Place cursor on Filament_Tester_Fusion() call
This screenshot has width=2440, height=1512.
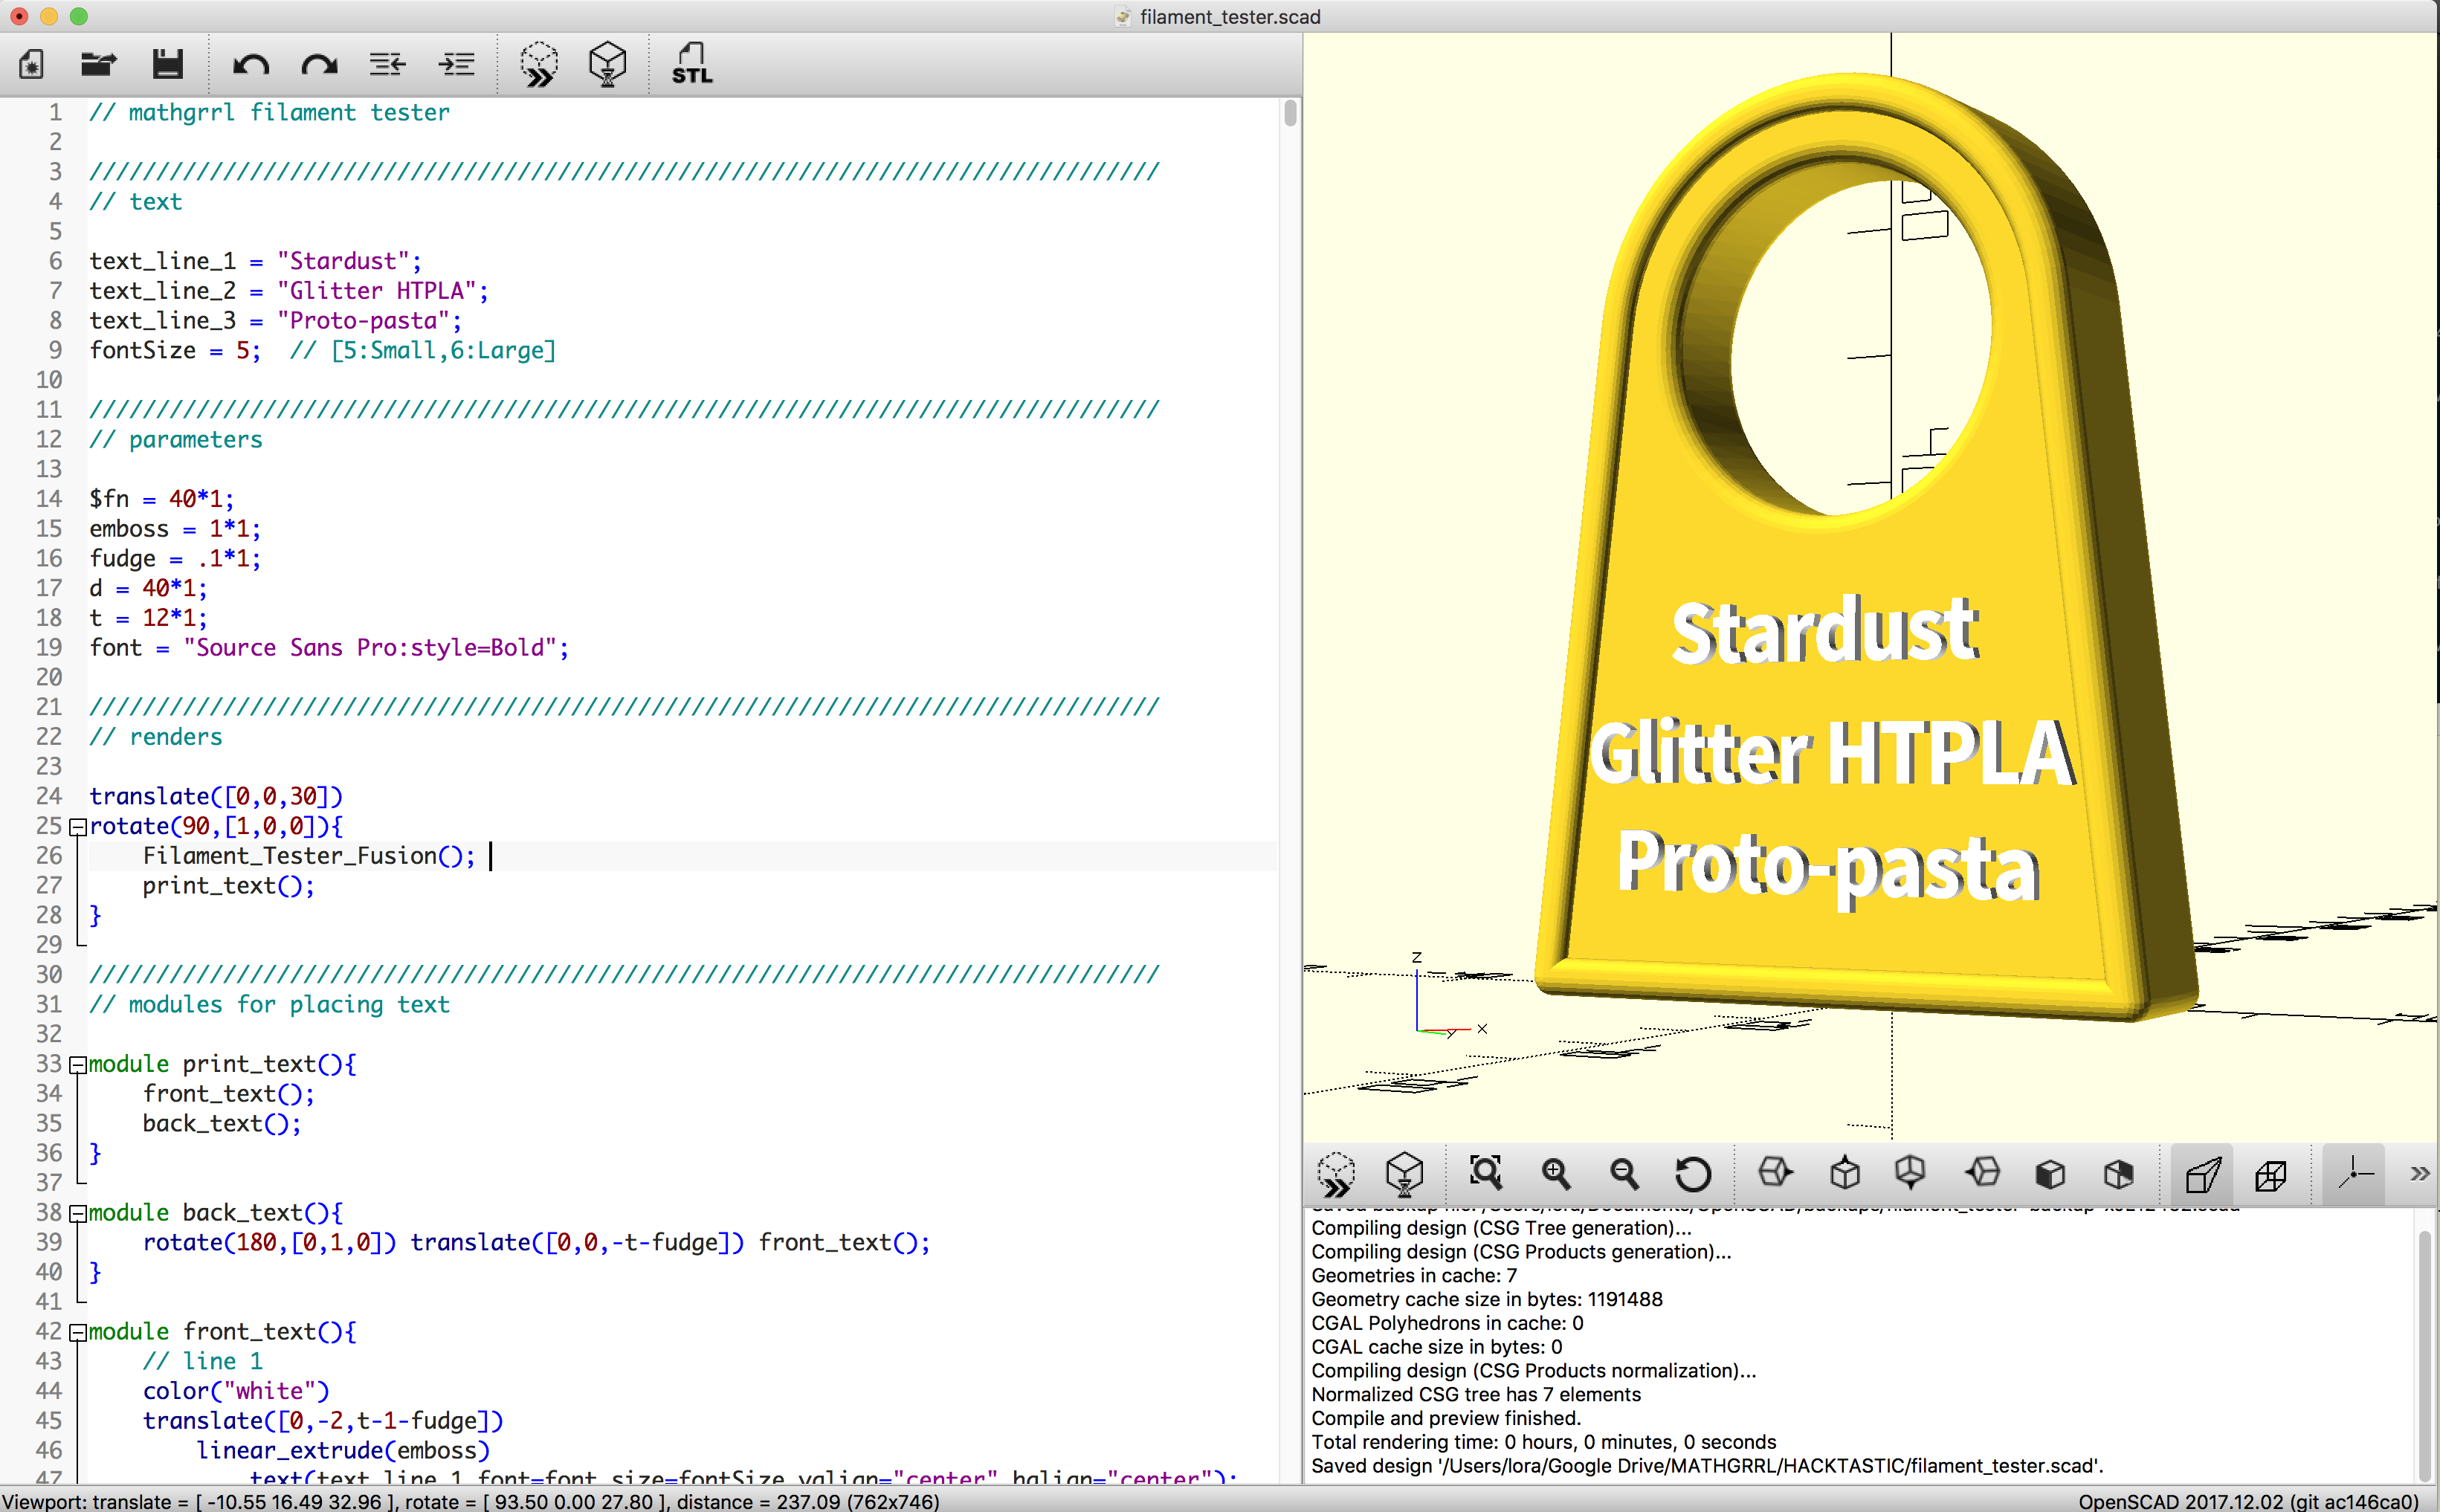tap(308, 856)
